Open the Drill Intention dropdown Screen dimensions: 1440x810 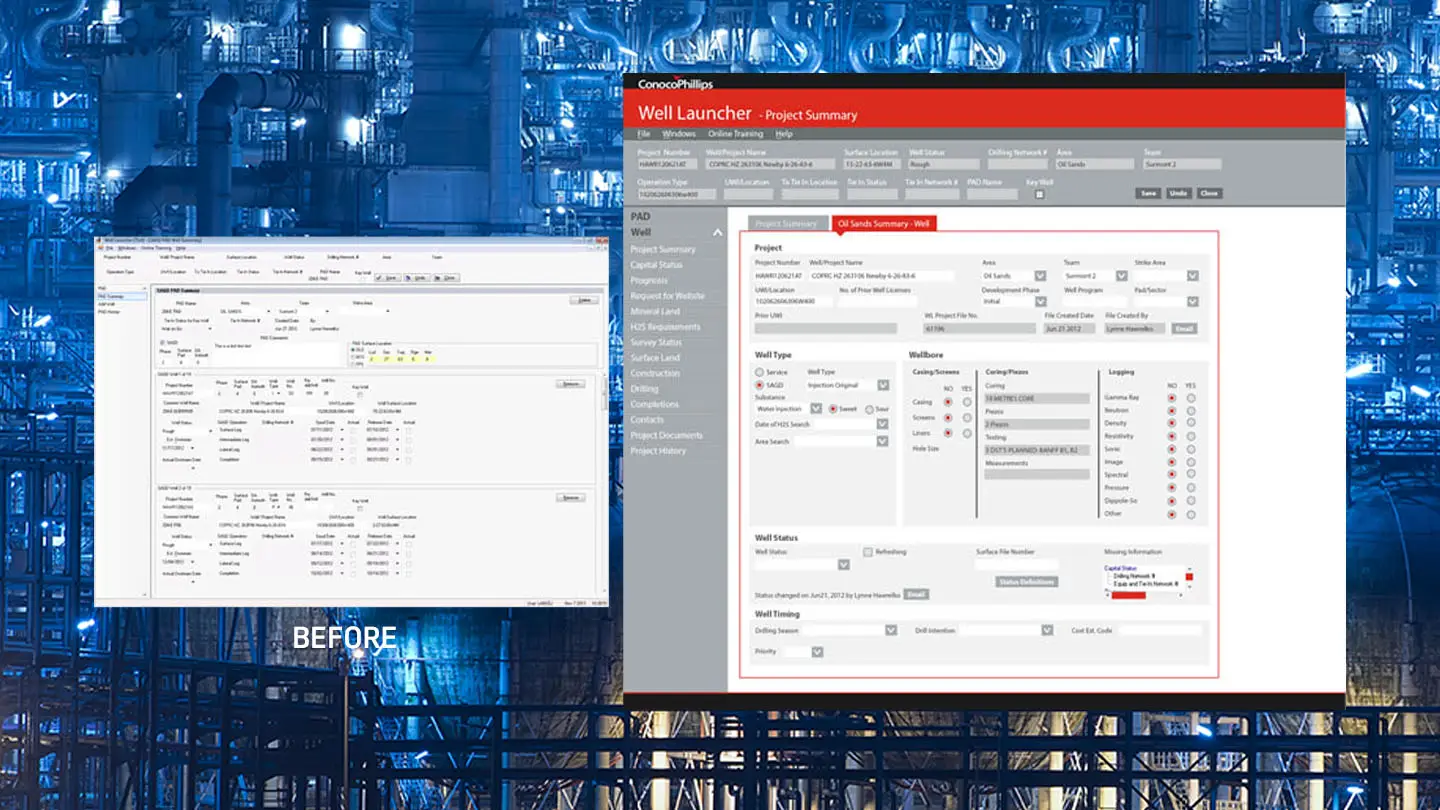tap(1047, 630)
